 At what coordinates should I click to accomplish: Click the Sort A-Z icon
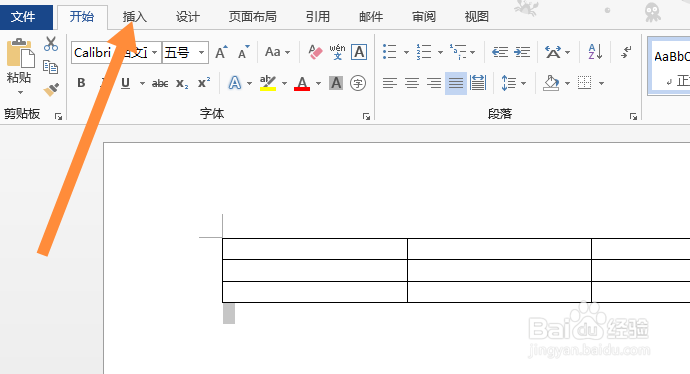coord(595,52)
